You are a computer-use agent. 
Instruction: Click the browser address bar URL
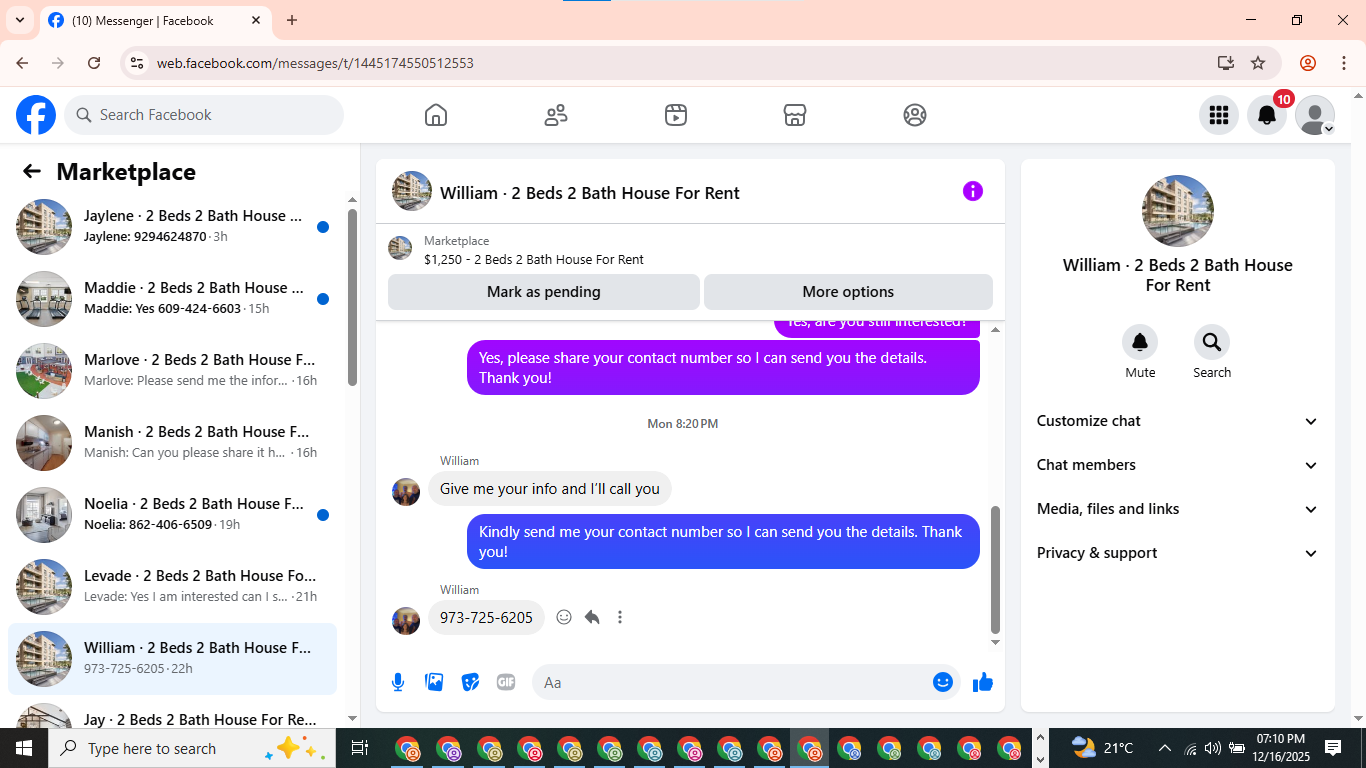315,63
